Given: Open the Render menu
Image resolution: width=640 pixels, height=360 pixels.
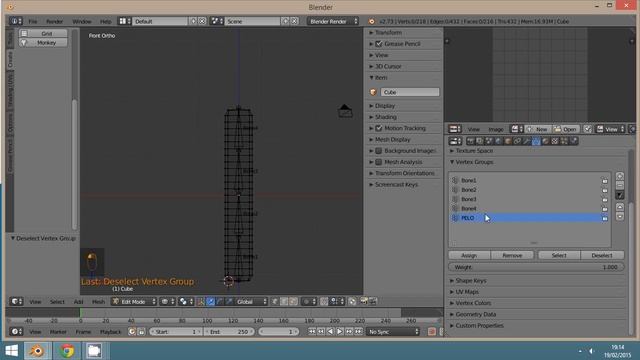Looking at the screenshot, I should (x=54, y=21).
